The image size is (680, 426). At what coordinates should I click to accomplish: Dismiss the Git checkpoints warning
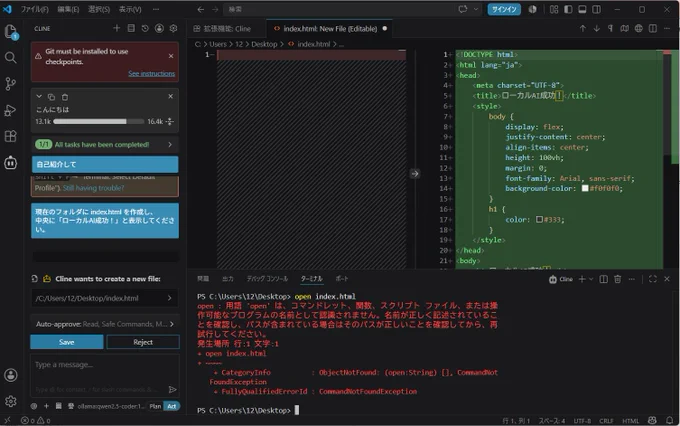click(x=171, y=56)
